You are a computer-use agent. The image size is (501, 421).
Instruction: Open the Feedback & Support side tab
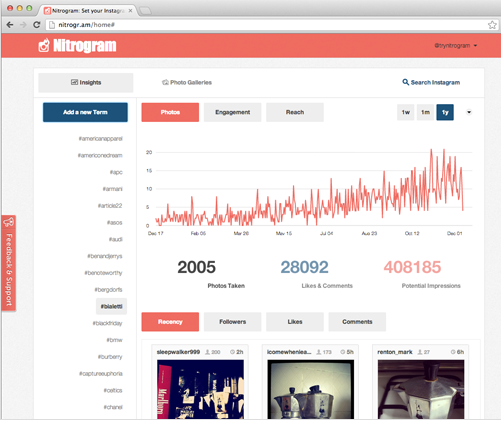[9, 263]
